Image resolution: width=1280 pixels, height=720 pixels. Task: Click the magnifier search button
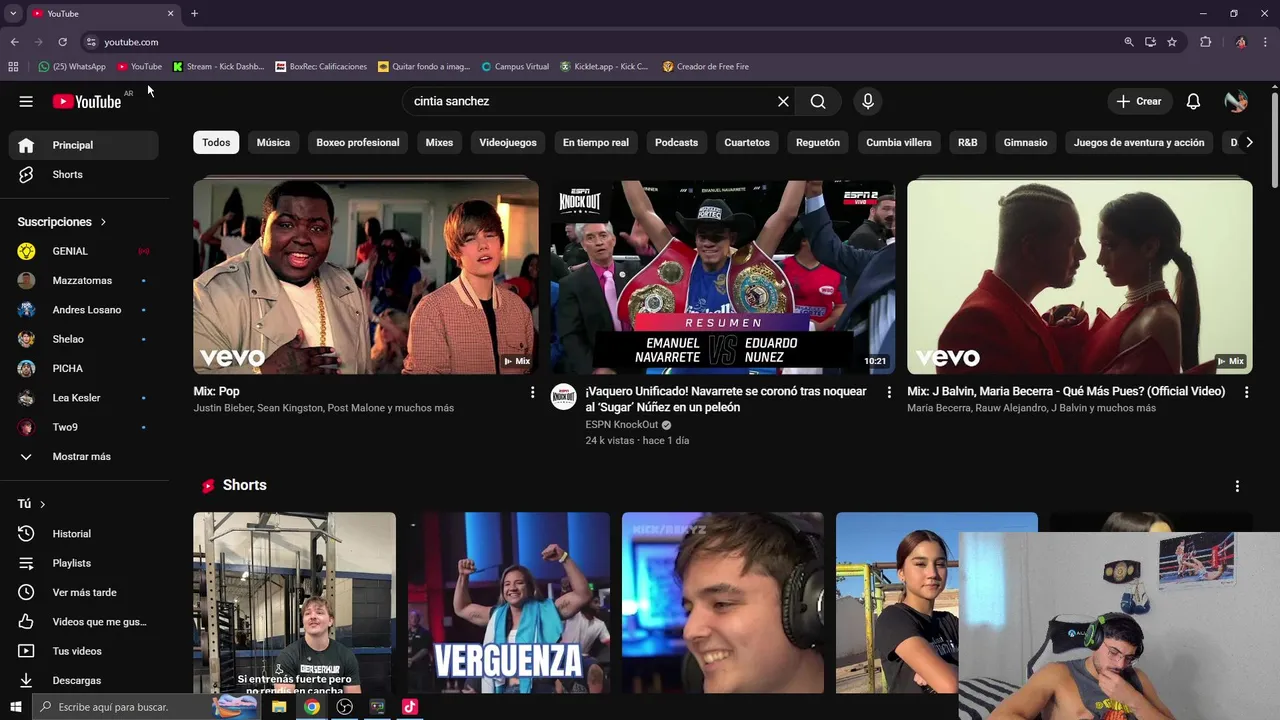point(818,101)
